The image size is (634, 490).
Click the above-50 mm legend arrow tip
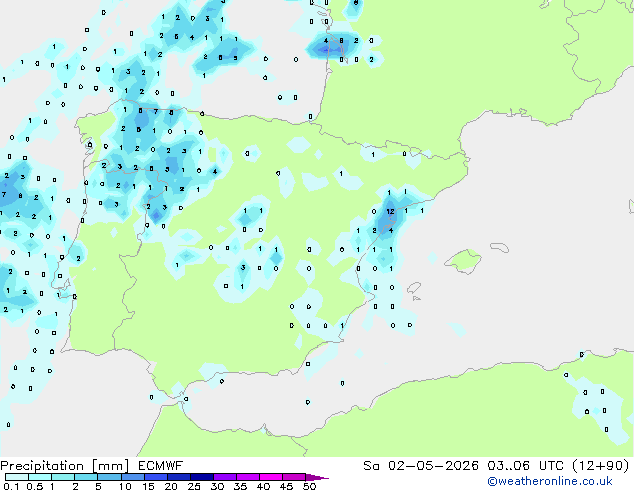[317, 477]
